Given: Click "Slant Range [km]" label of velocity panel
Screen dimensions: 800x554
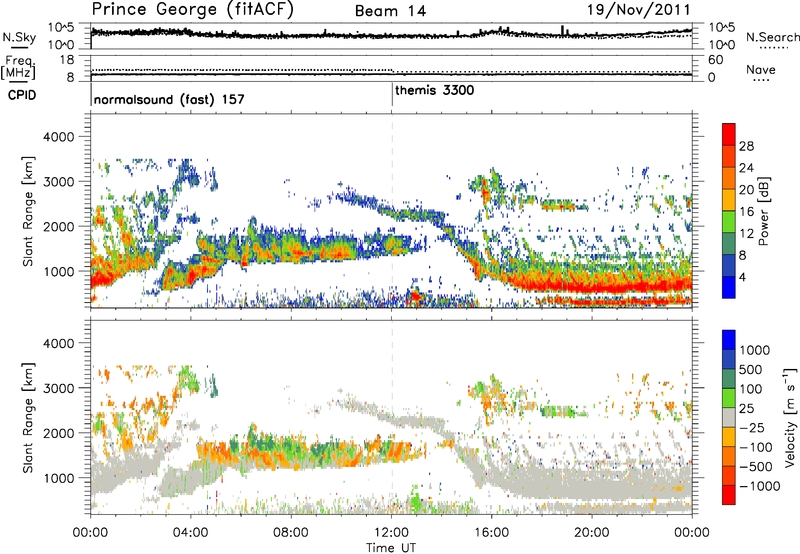Looking at the screenshot, I should 29,418.
